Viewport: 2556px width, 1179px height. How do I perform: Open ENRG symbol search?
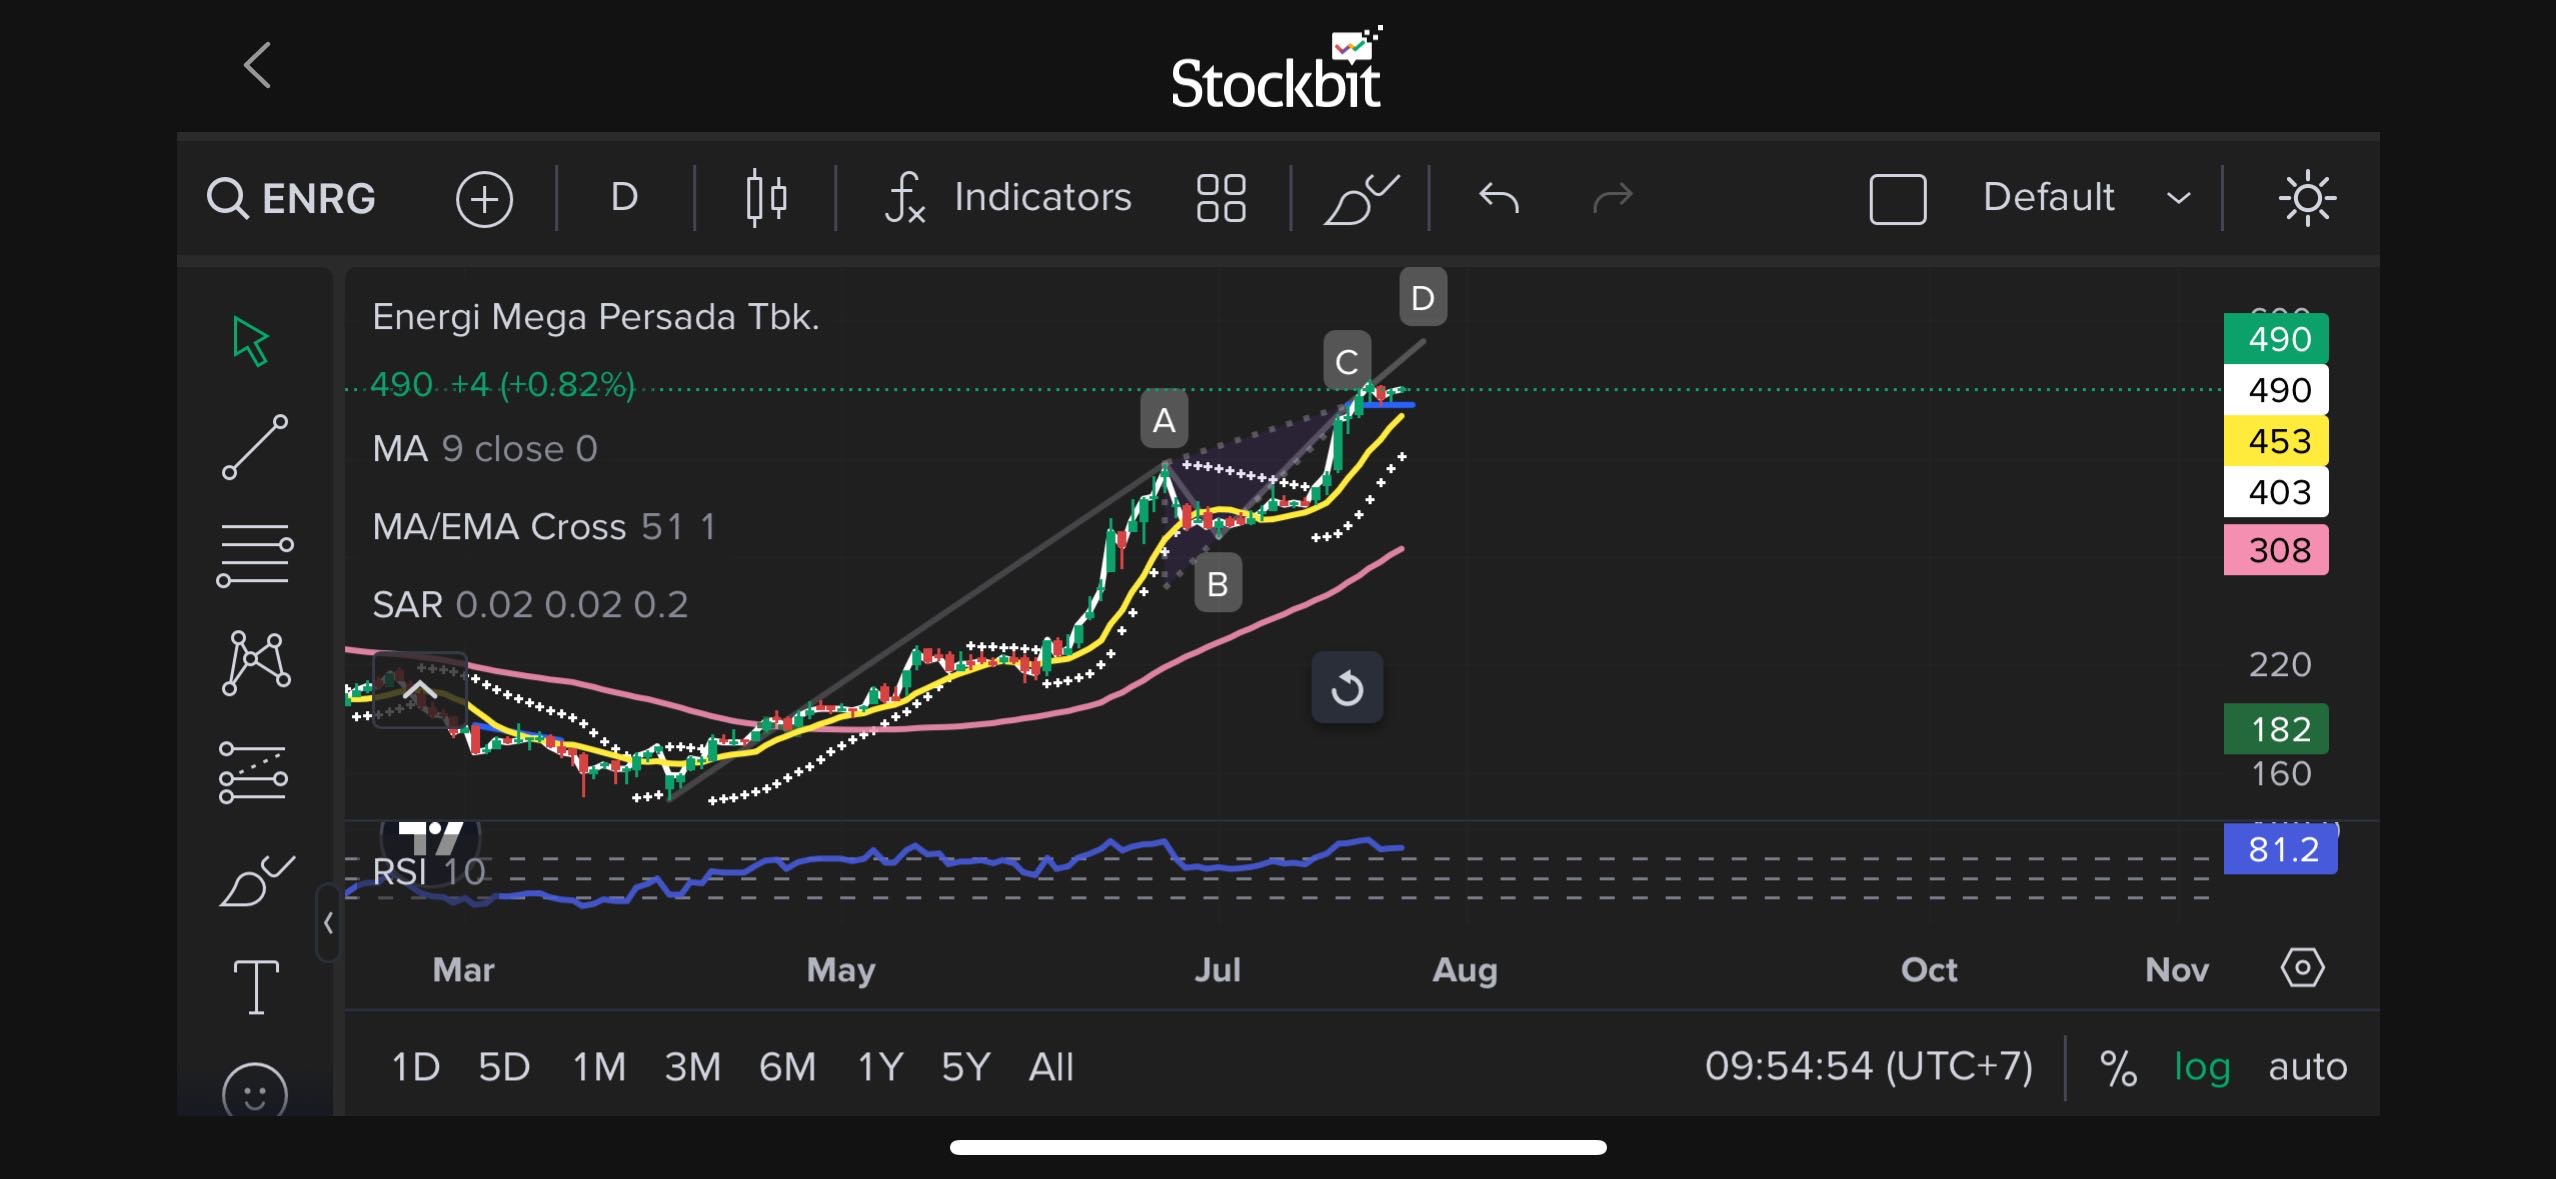[291, 198]
